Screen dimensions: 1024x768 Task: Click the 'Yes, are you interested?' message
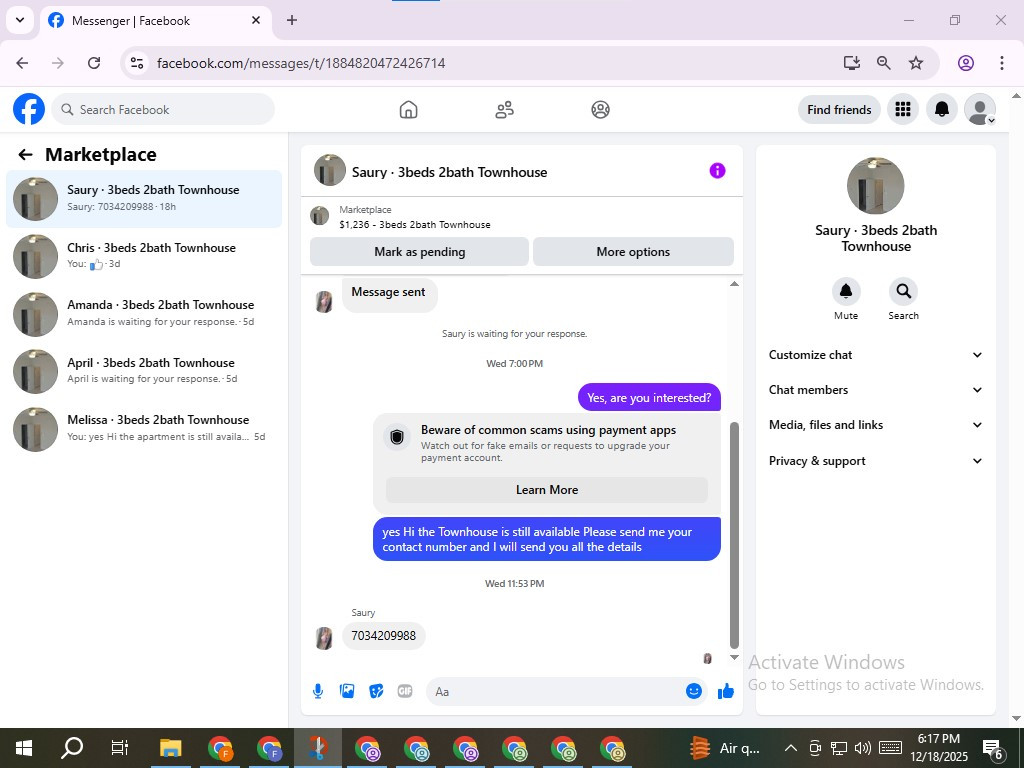[x=648, y=398]
